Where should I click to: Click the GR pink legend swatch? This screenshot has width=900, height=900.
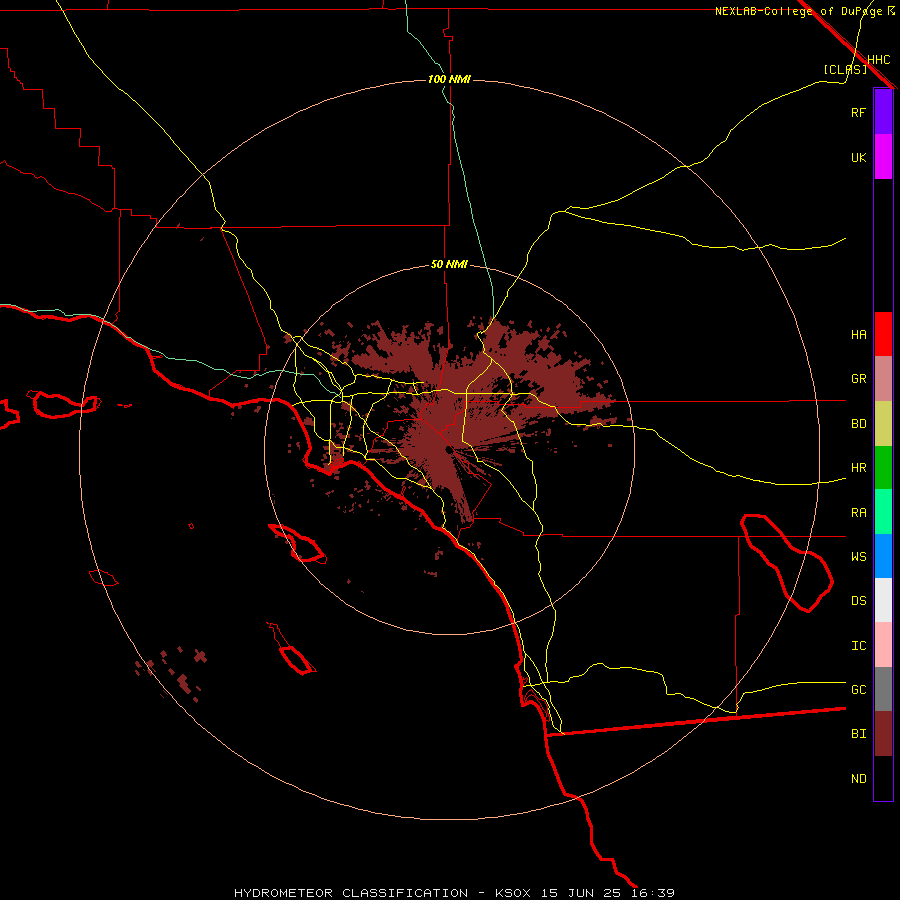[x=883, y=379]
